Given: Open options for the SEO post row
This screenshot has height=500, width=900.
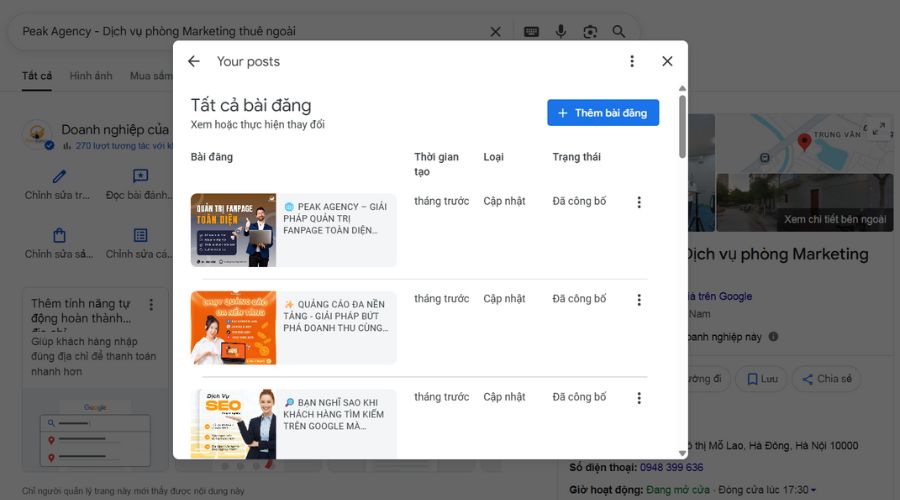Looking at the screenshot, I should pos(639,398).
